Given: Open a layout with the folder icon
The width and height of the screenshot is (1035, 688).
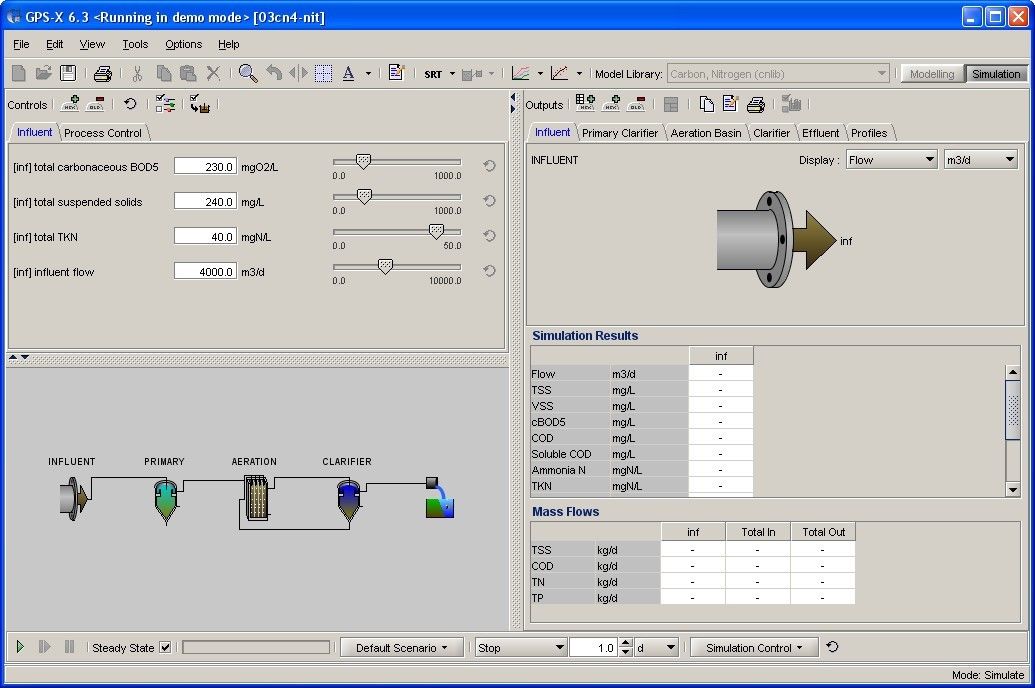Looking at the screenshot, I should tap(44, 73).
